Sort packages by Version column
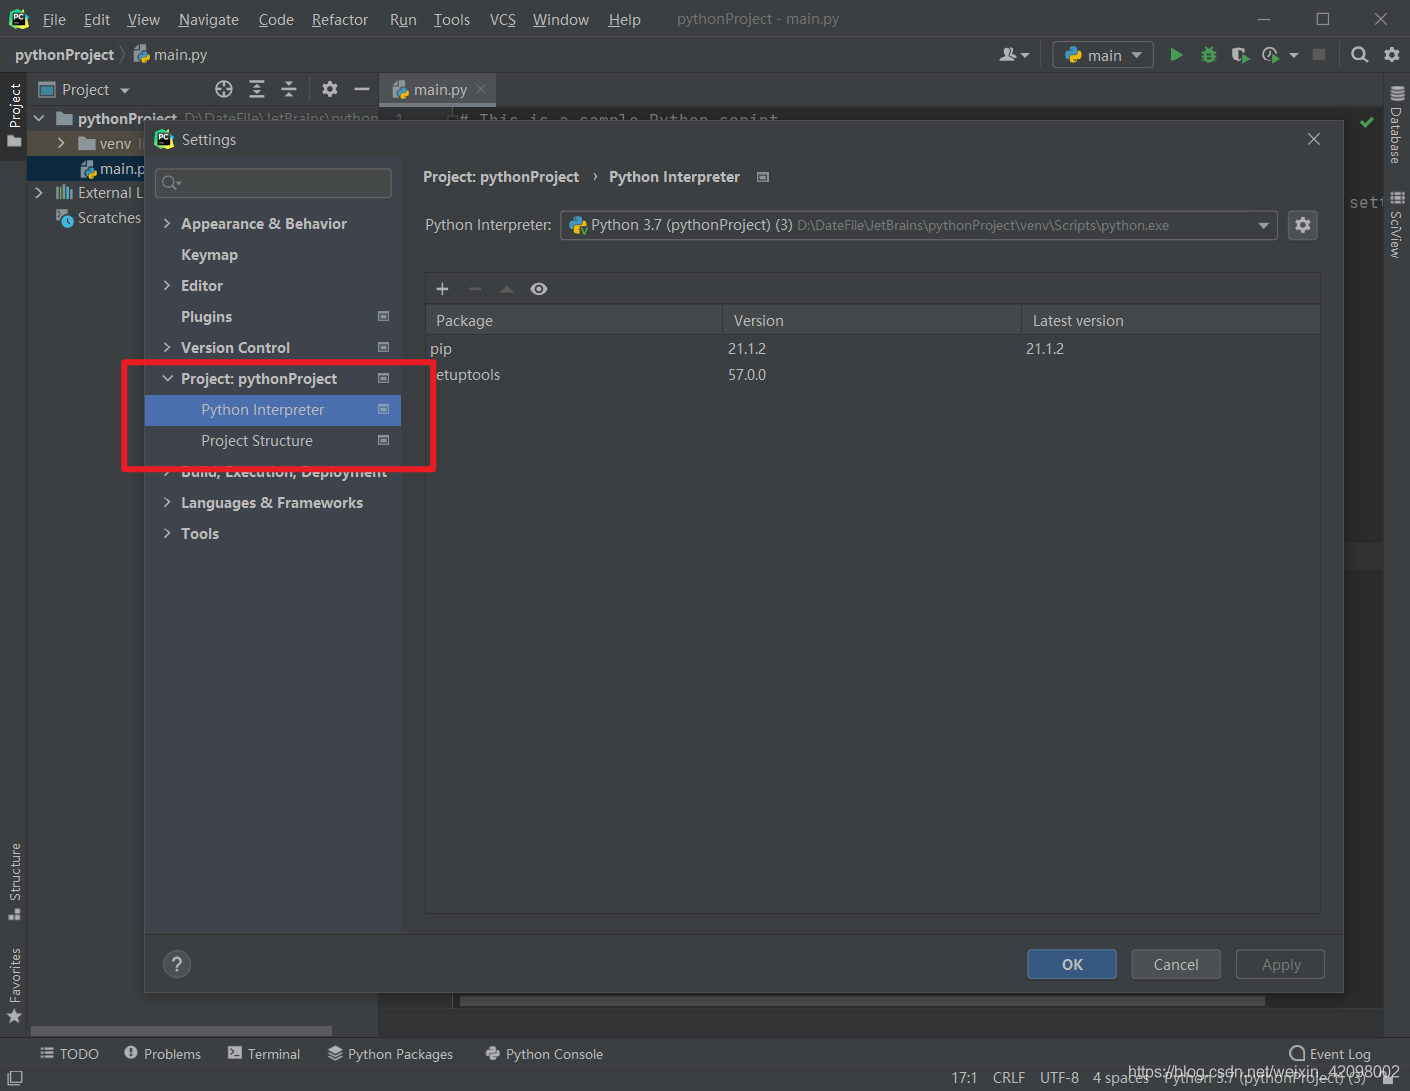 click(871, 320)
